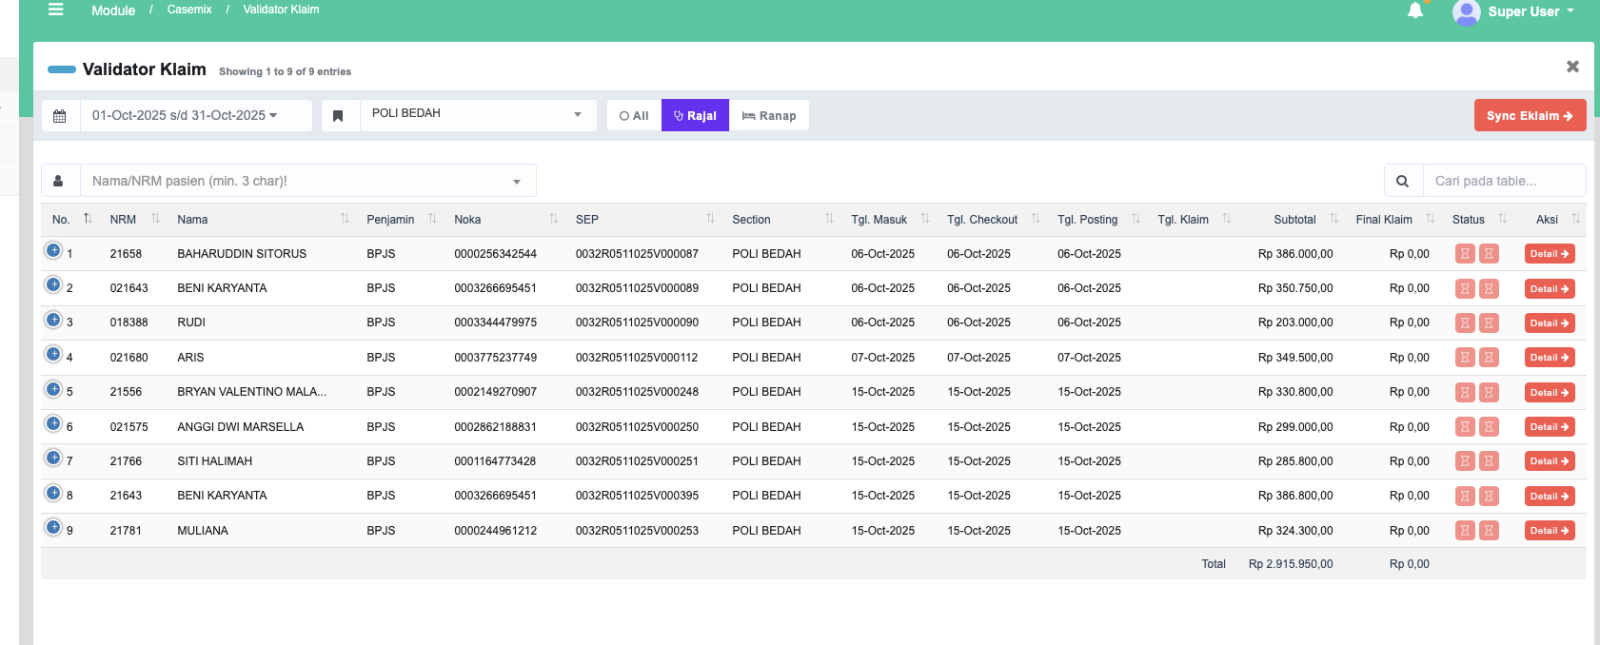
Task: Click the notification bell icon
Action: point(1415,11)
